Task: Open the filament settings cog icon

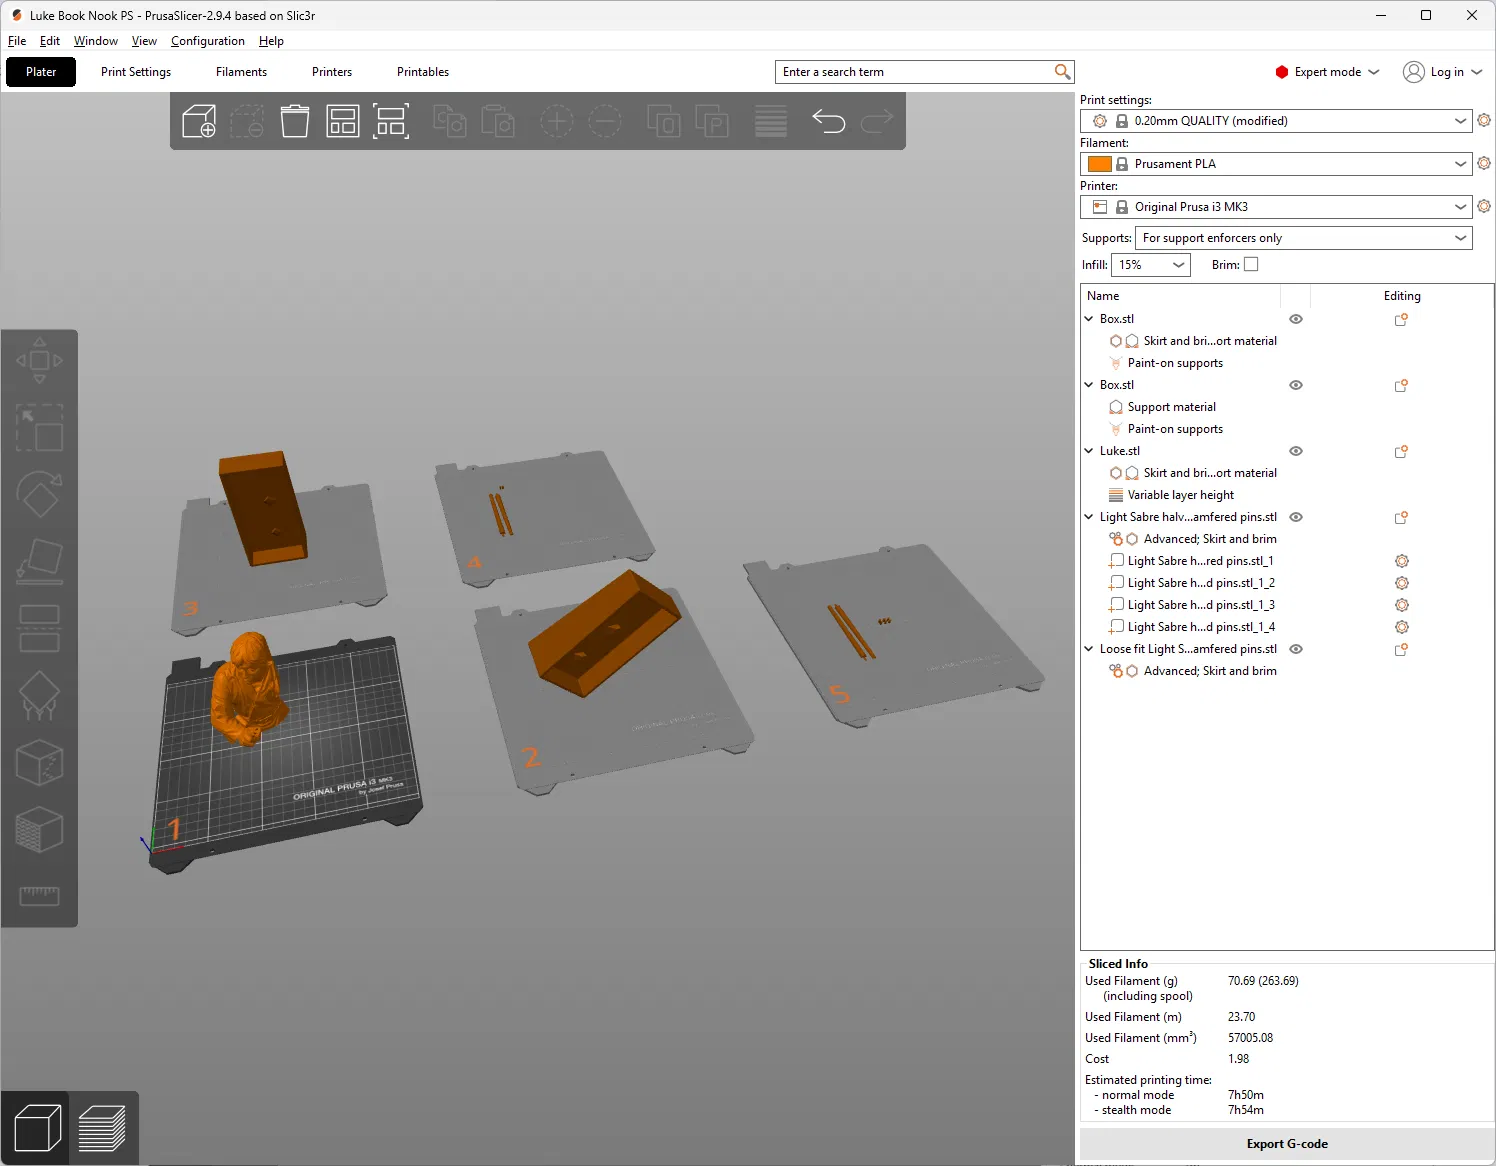Action: point(1484,163)
